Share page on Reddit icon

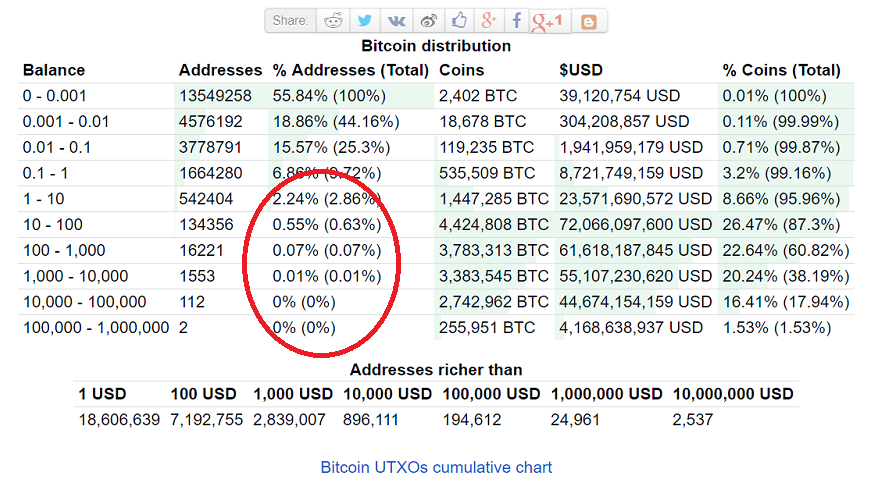333,21
